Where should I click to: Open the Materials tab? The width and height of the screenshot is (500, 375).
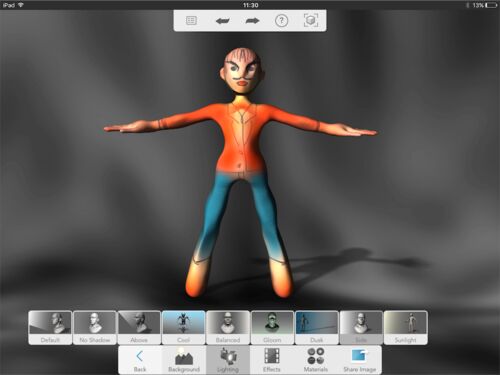coord(315,360)
